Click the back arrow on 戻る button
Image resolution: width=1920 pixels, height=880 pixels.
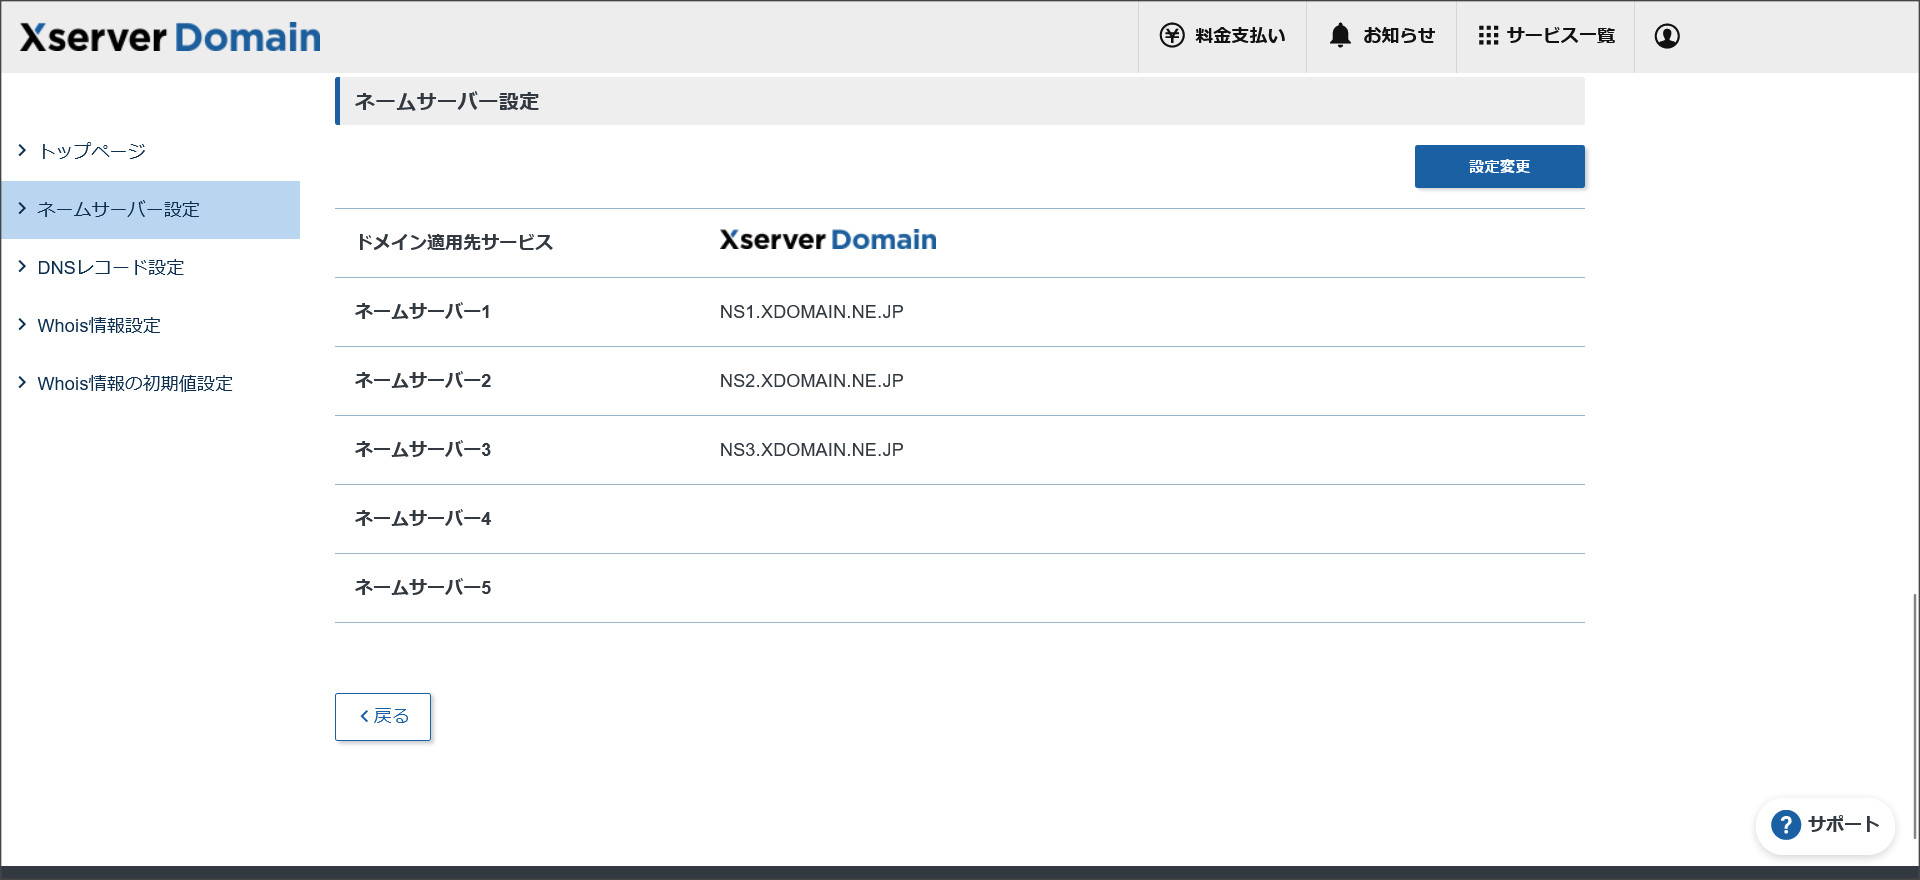pyautogui.click(x=364, y=717)
